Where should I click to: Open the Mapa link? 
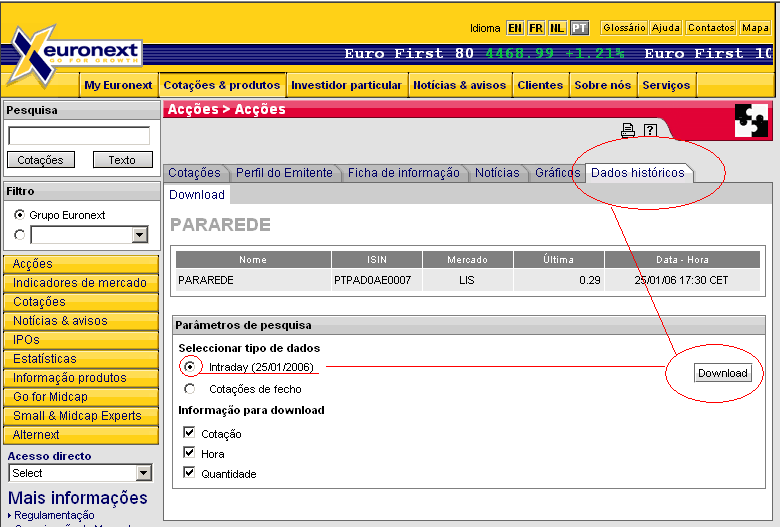click(755, 28)
